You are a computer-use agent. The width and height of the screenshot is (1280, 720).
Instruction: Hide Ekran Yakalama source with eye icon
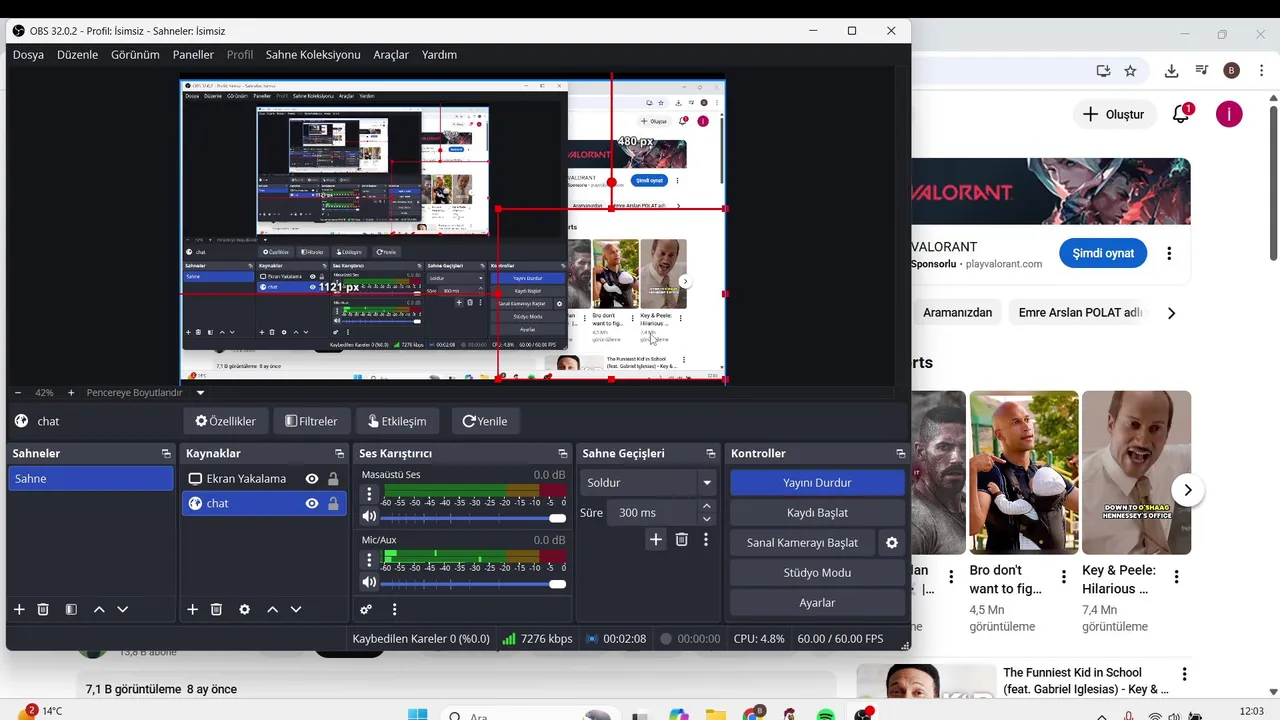pyautogui.click(x=312, y=479)
